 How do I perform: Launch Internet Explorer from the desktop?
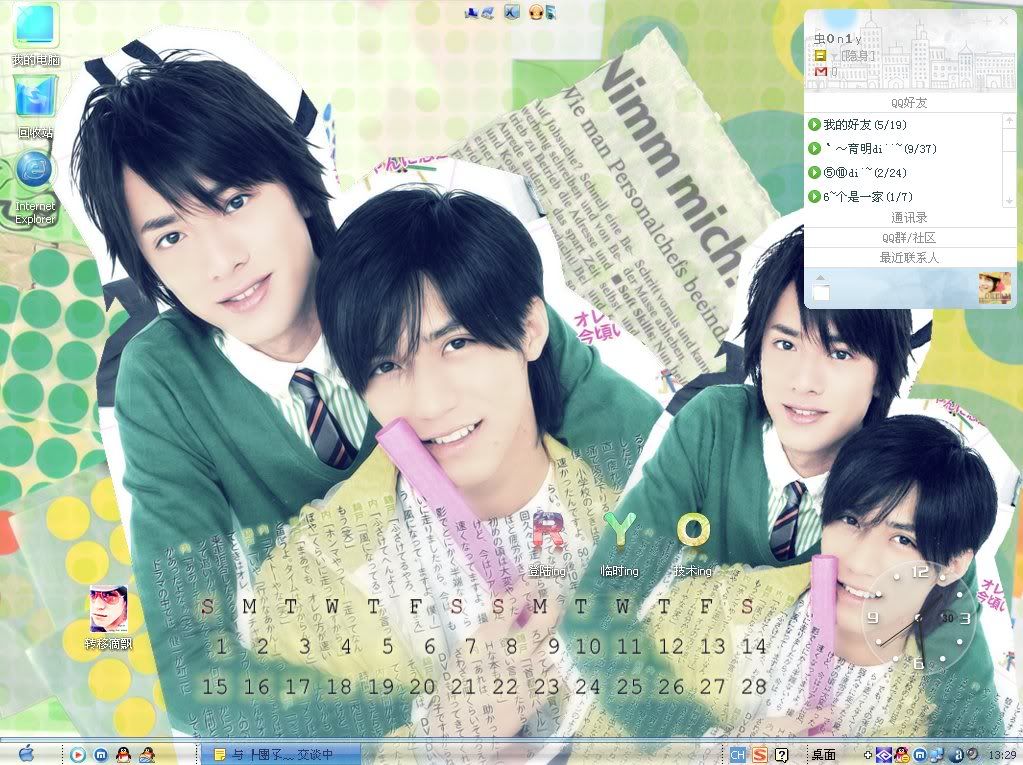pos(35,172)
